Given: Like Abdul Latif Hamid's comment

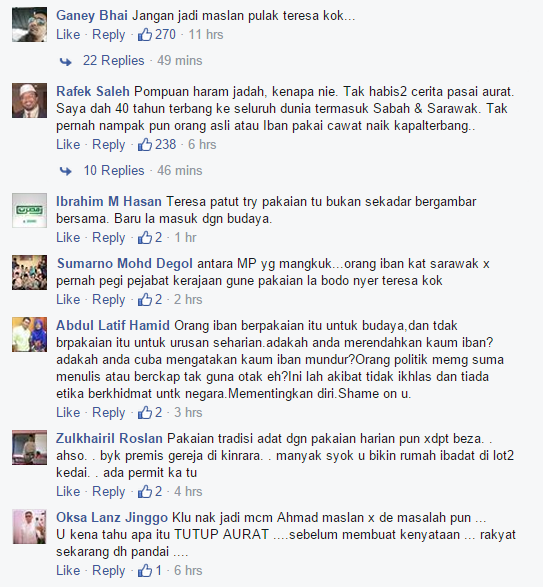Looking at the screenshot, I should coord(68,413).
